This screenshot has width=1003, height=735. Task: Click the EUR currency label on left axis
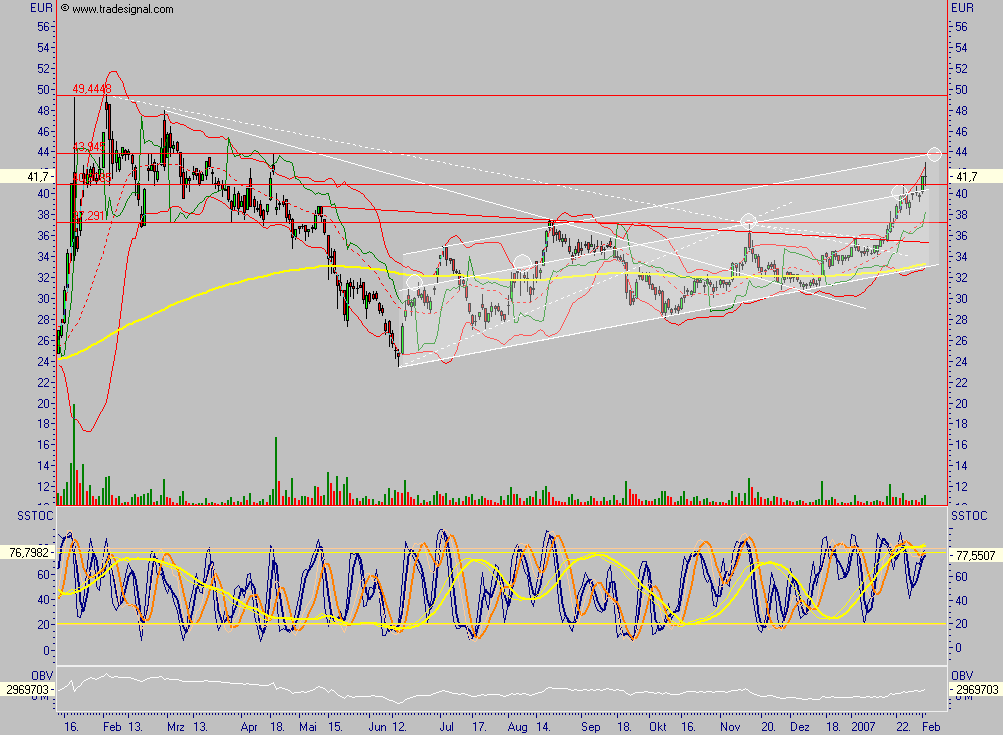pyautogui.click(x=42, y=8)
